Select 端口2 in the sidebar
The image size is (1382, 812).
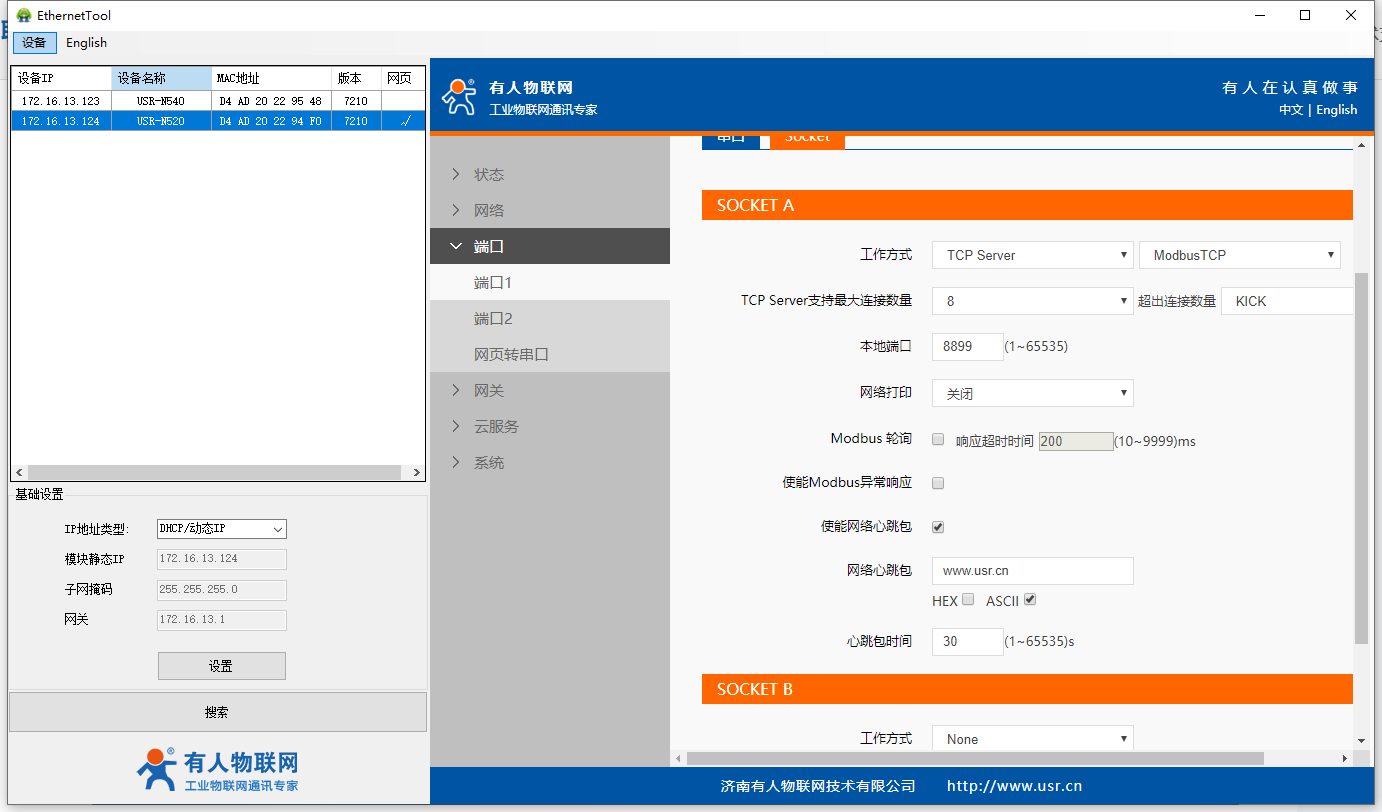coord(493,319)
